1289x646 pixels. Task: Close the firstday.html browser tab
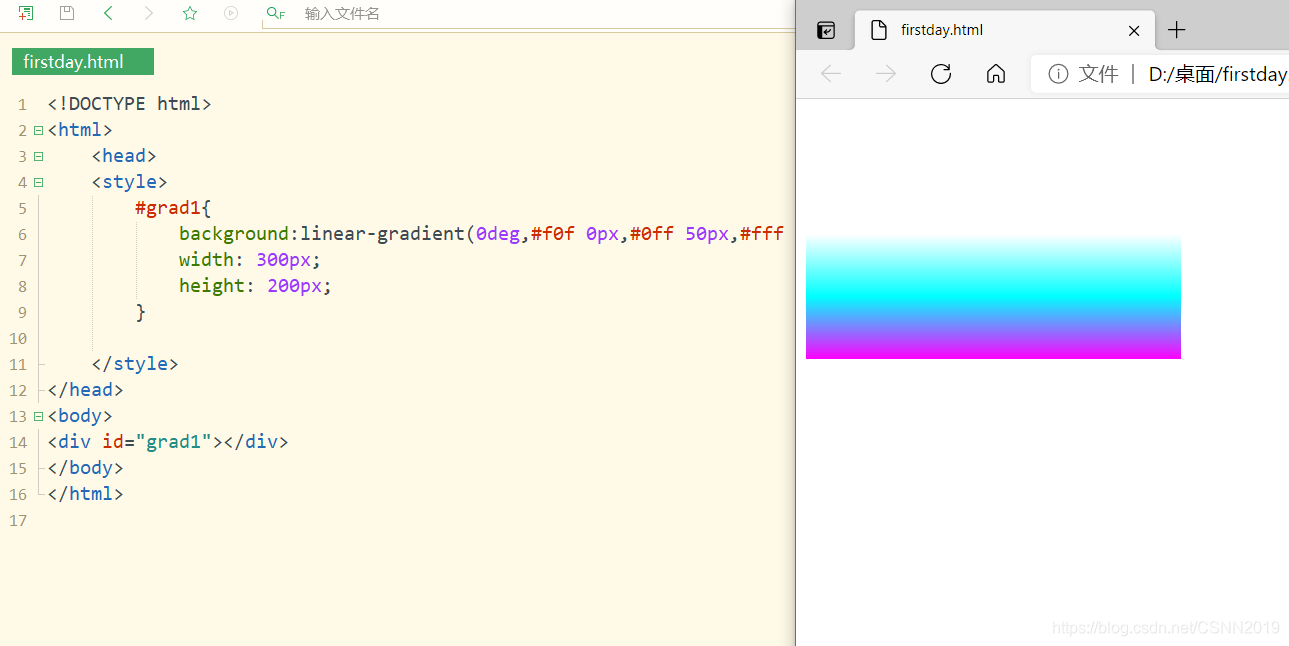[x=1134, y=30]
